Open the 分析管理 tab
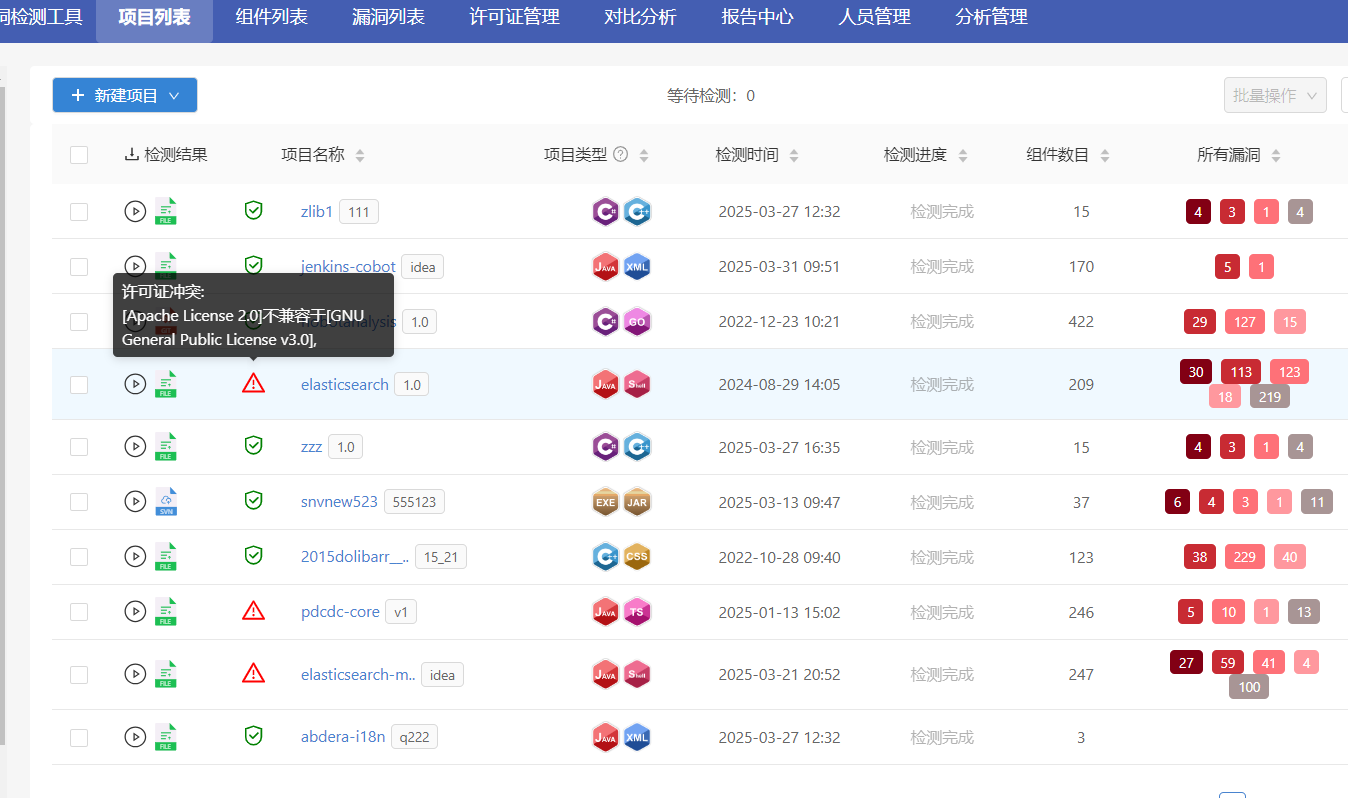Screen dimensions: 1348x798 click(x=992, y=17)
